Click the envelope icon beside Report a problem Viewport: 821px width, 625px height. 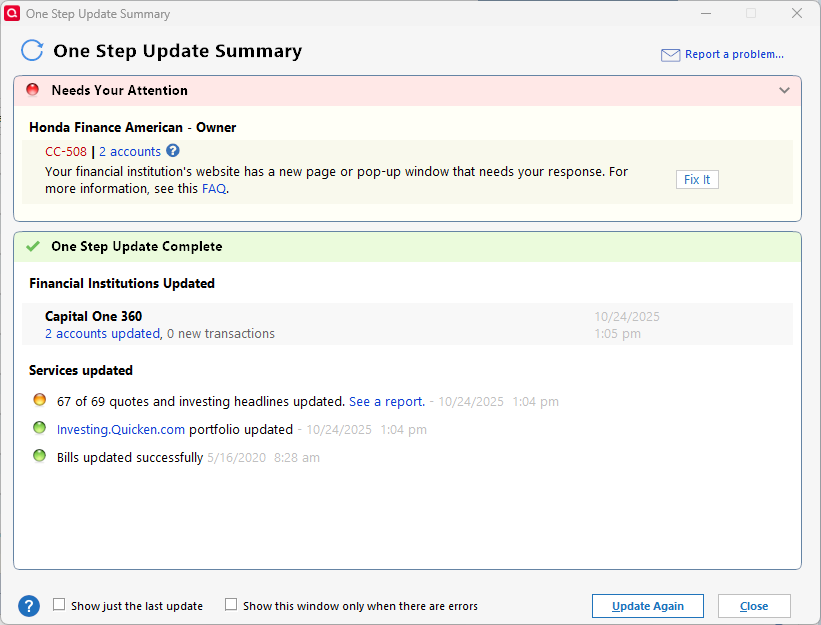point(670,55)
